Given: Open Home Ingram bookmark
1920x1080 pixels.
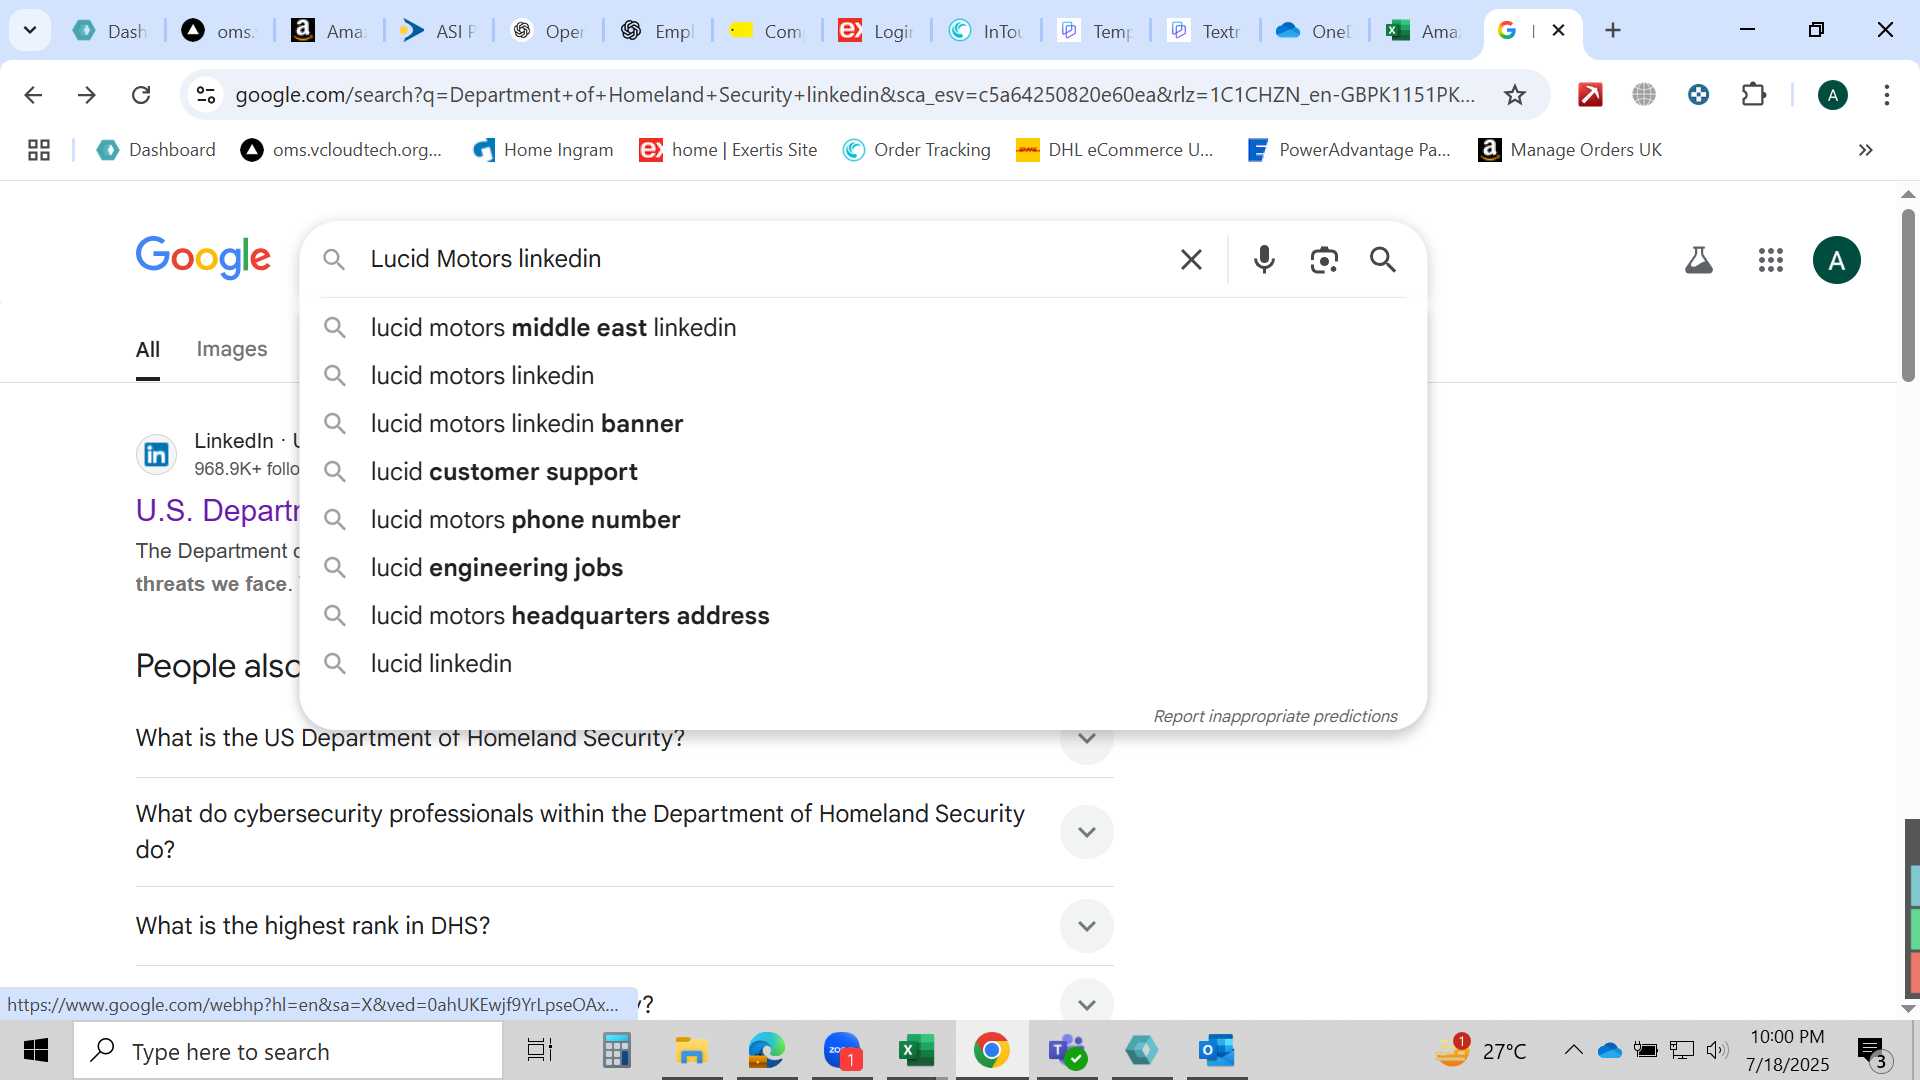Looking at the screenshot, I should [x=544, y=150].
